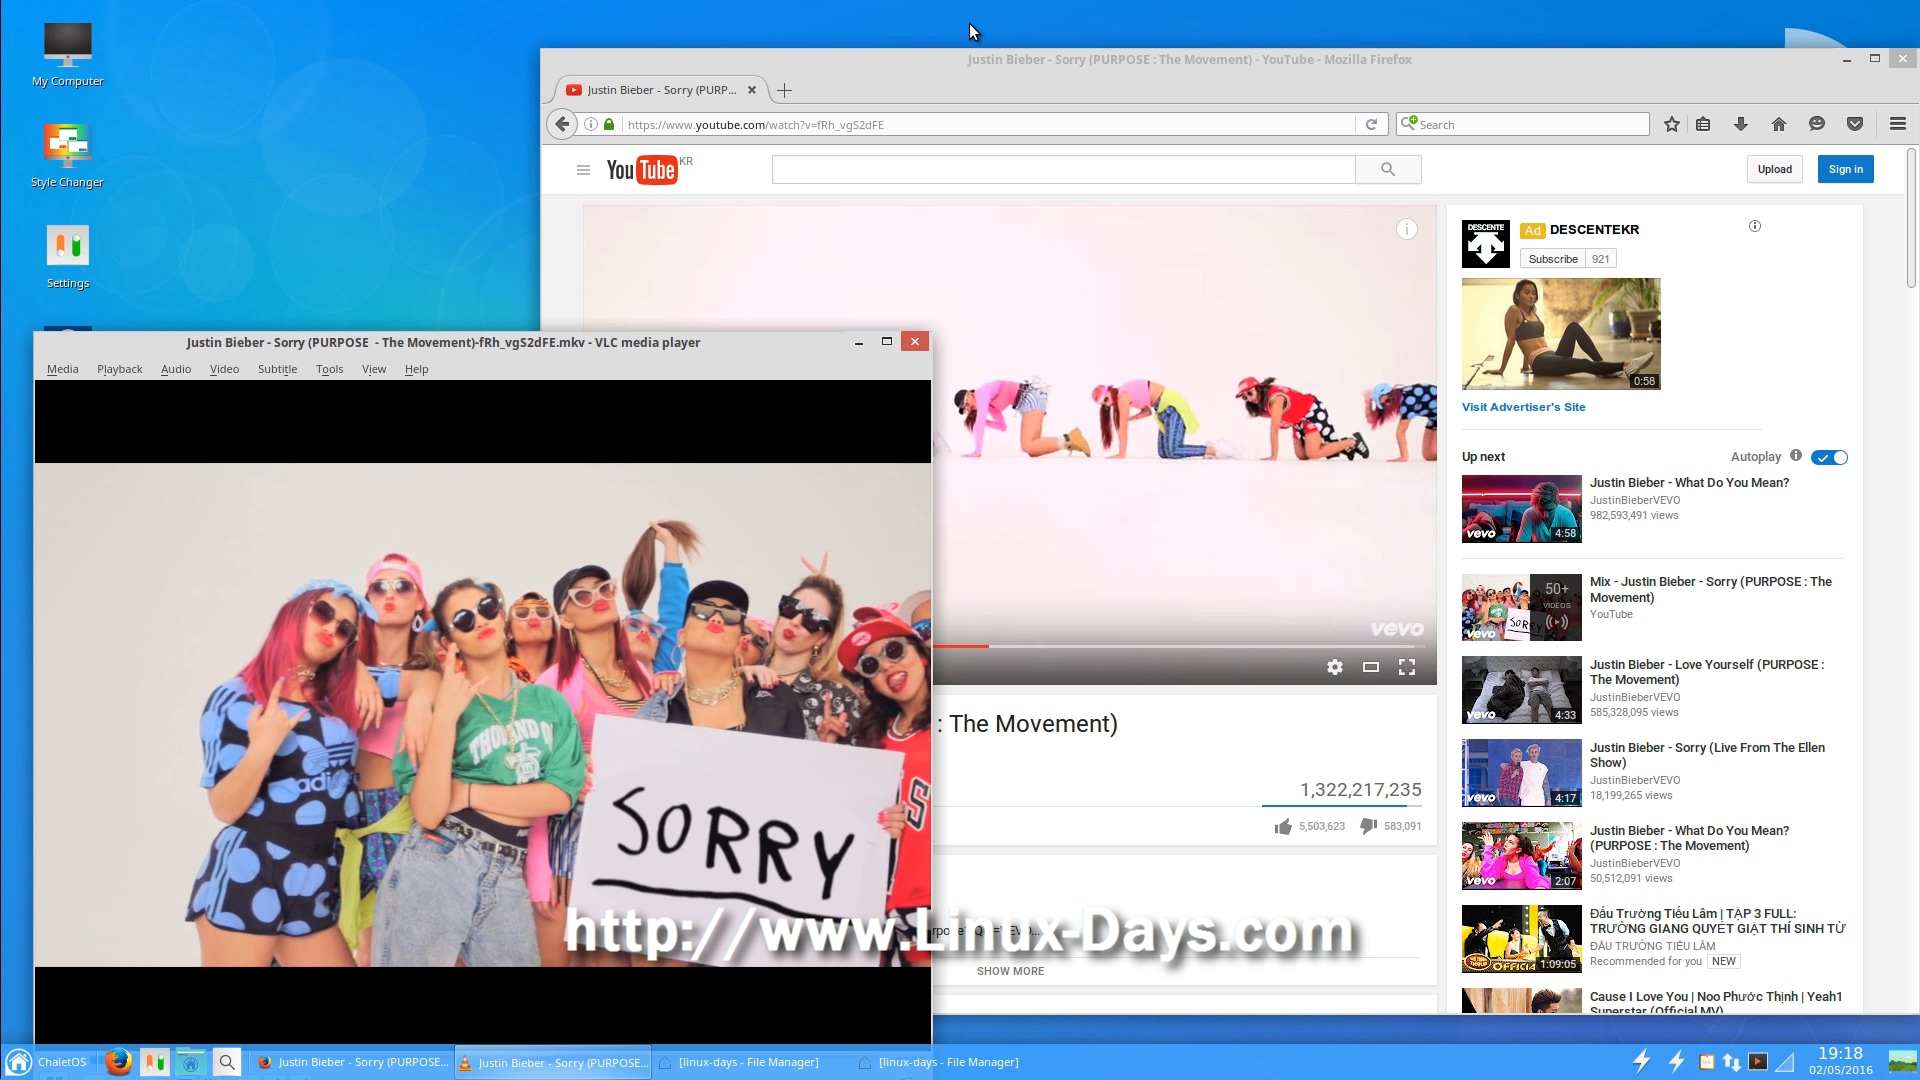Click the Firefox Search box
The image size is (1920, 1080).
click(x=1524, y=124)
